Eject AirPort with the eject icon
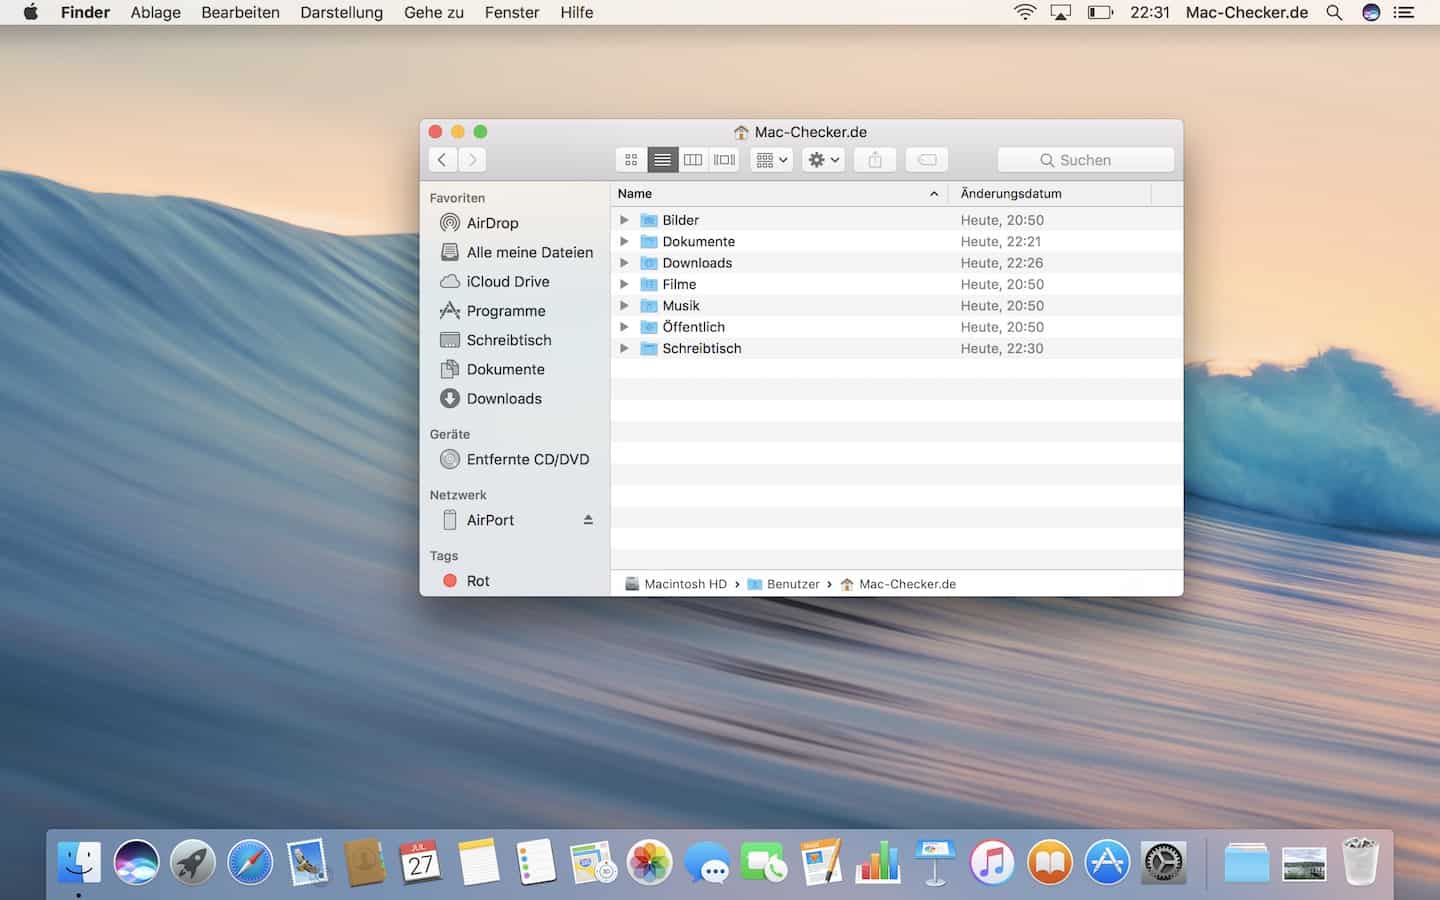Screen dimensions: 1440x900 click(x=588, y=520)
